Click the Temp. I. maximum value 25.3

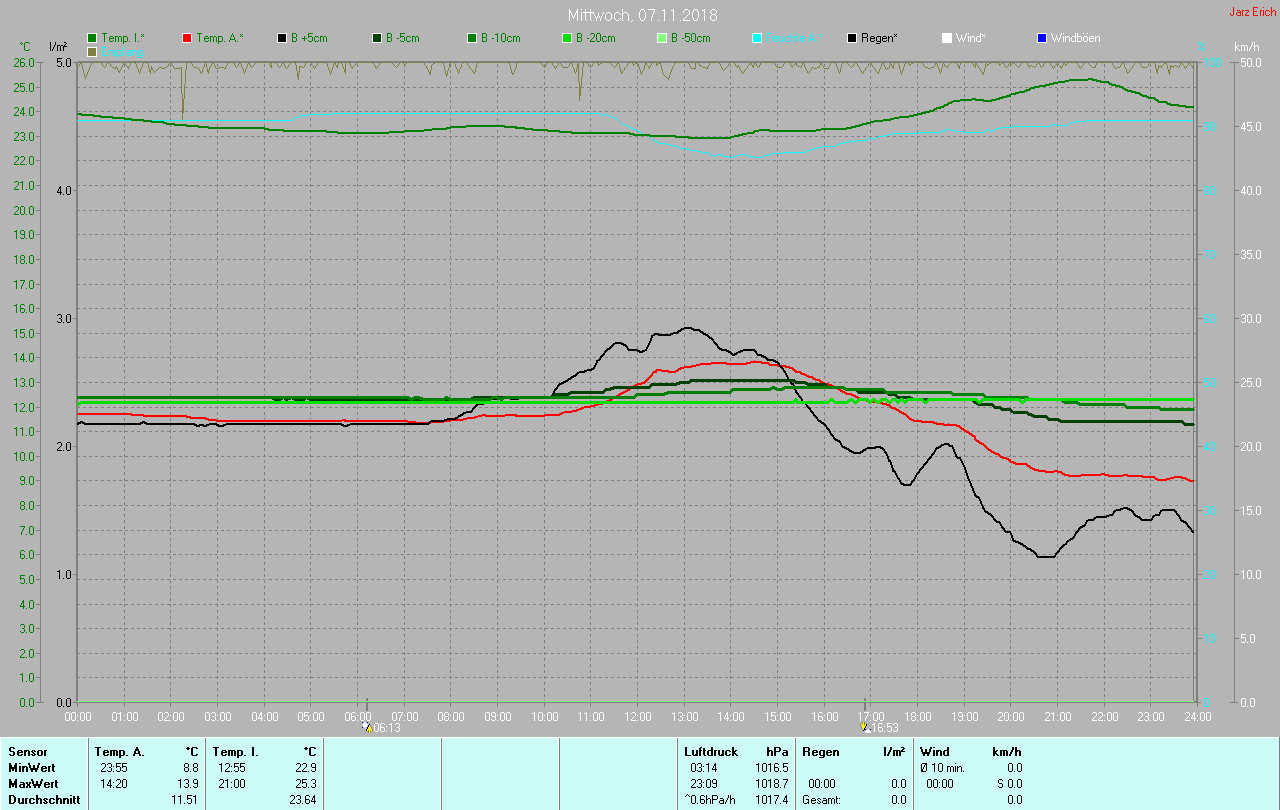coord(307,783)
